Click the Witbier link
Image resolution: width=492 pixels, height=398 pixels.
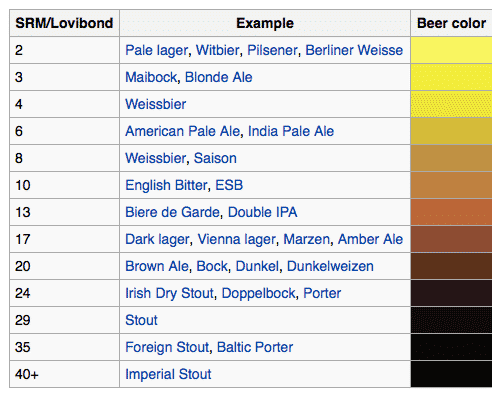(x=217, y=50)
